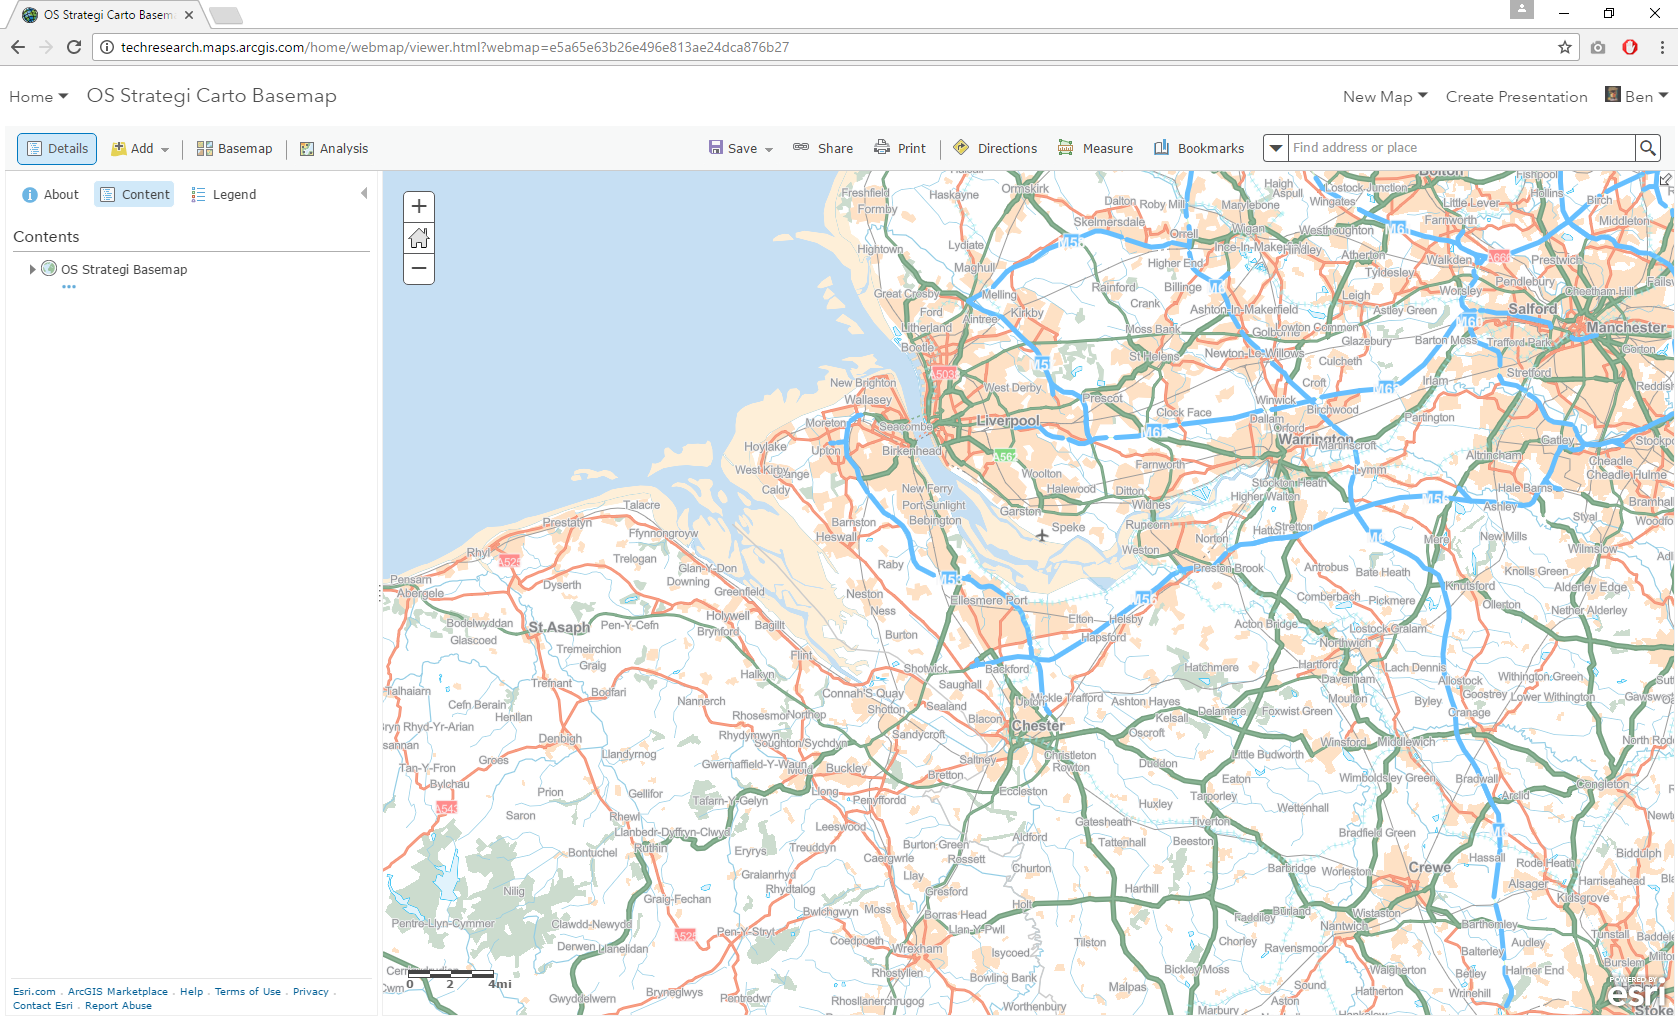This screenshot has width=1678, height=1019.
Task: Open the Basemap gallery
Action: pyautogui.click(x=234, y=148)
